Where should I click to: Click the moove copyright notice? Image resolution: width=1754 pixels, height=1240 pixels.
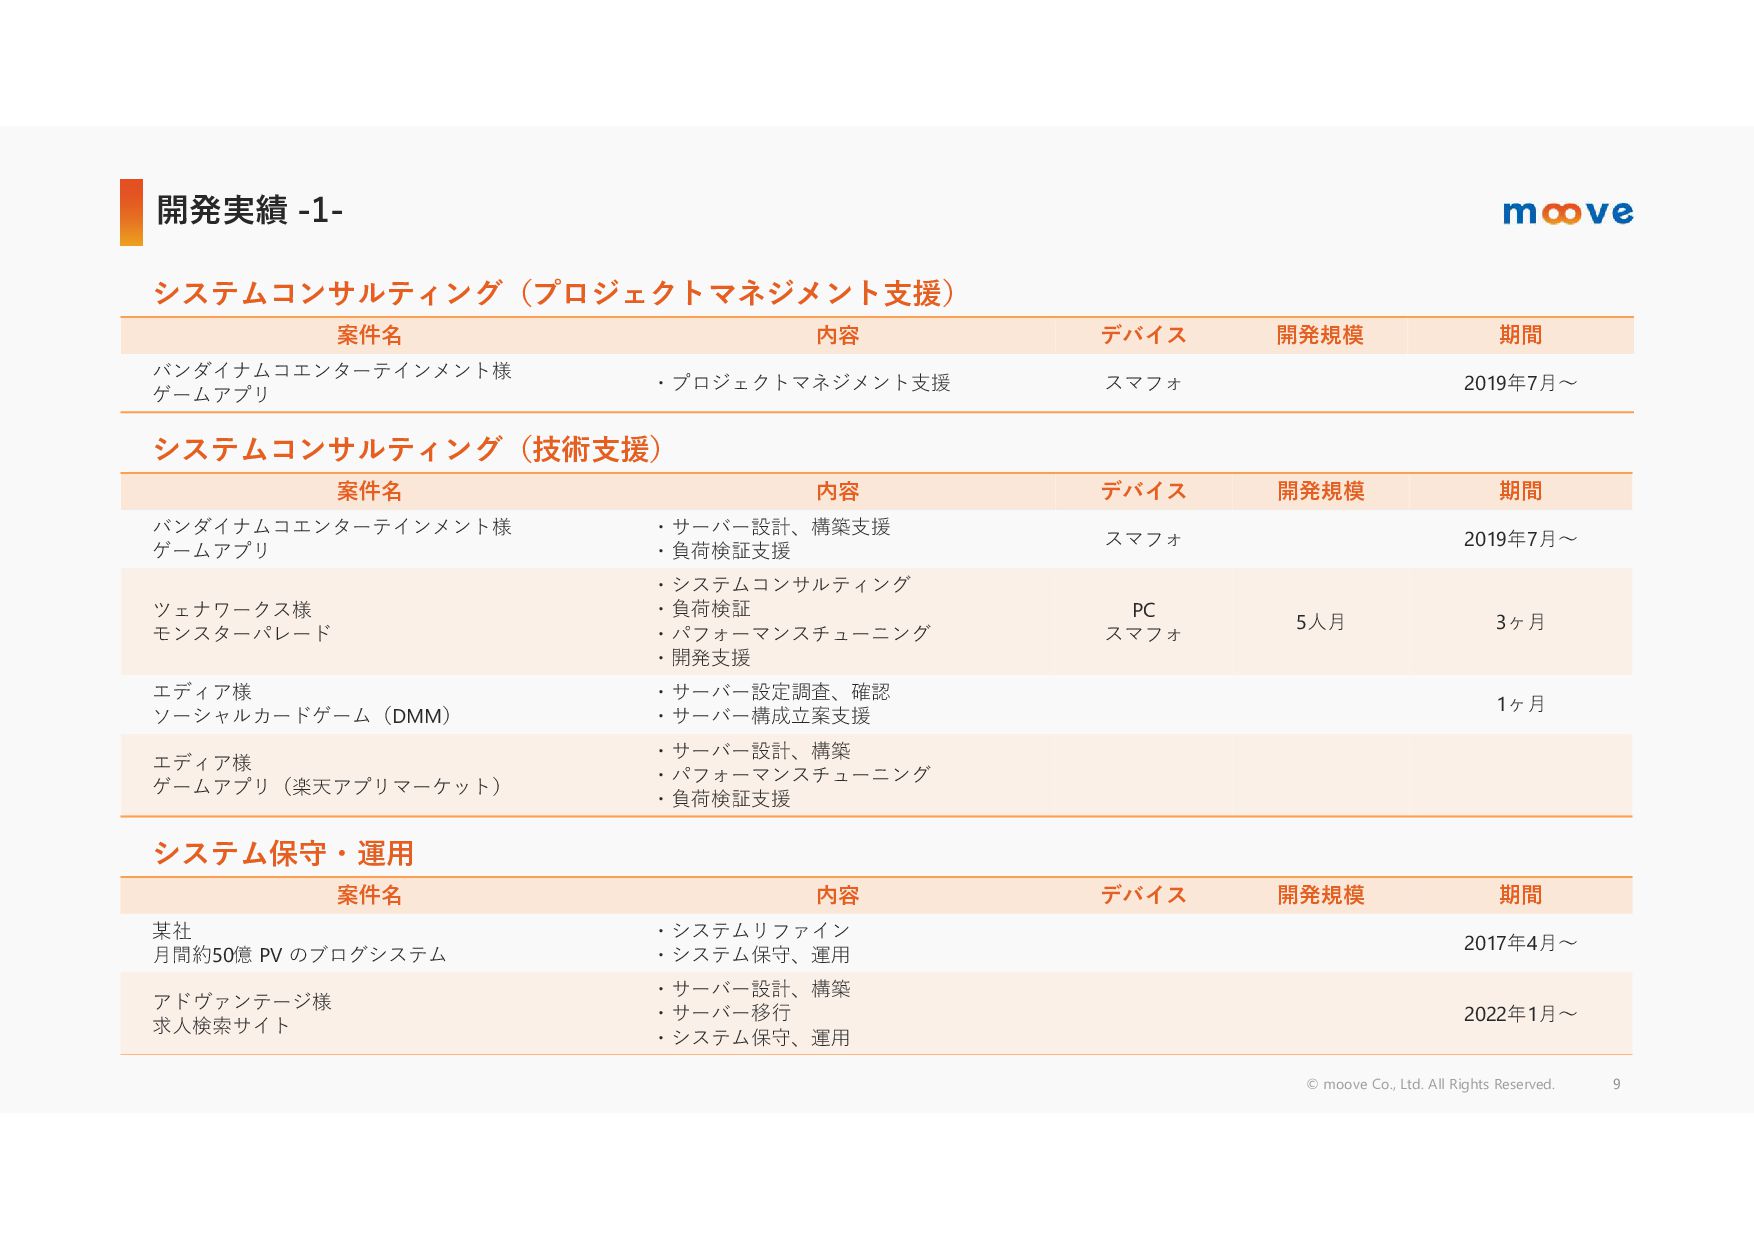(x=1430, y=1084)
